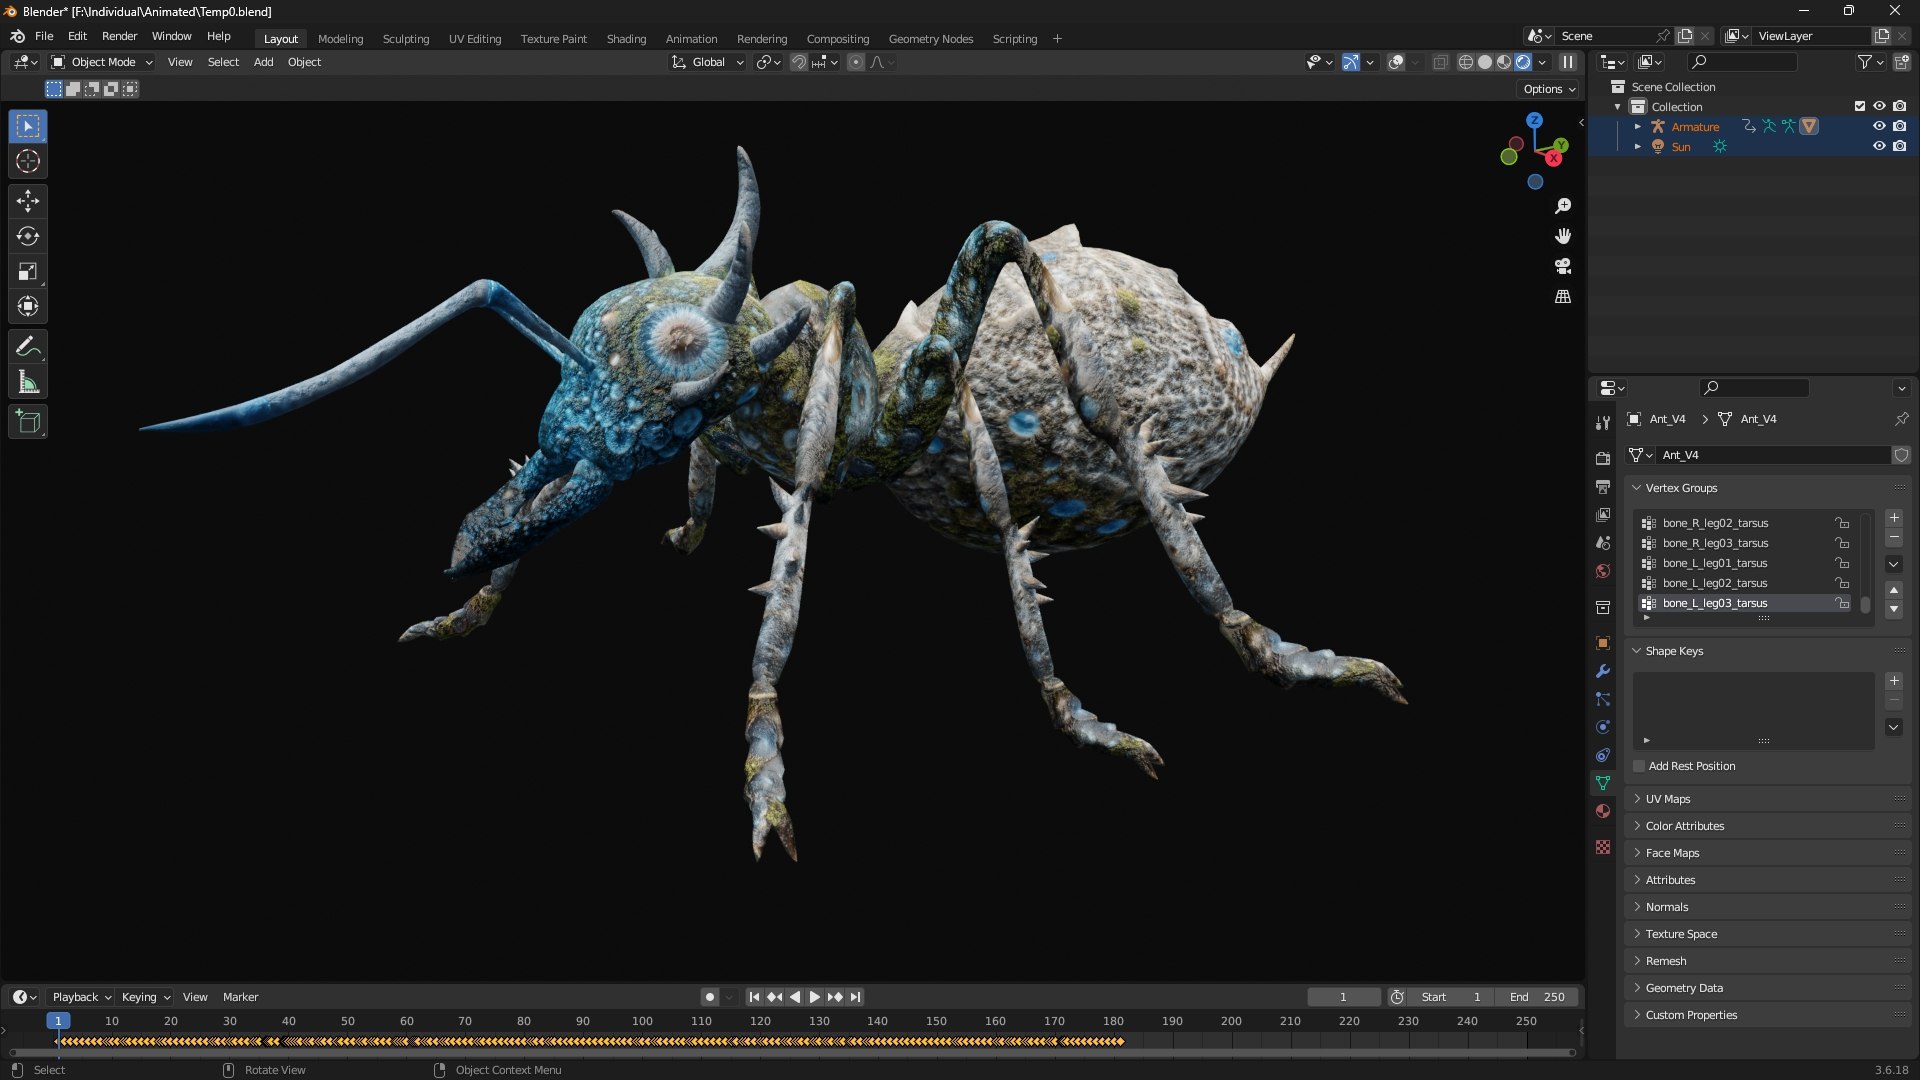Move vertex group up in list

[x=1894, y=590]
